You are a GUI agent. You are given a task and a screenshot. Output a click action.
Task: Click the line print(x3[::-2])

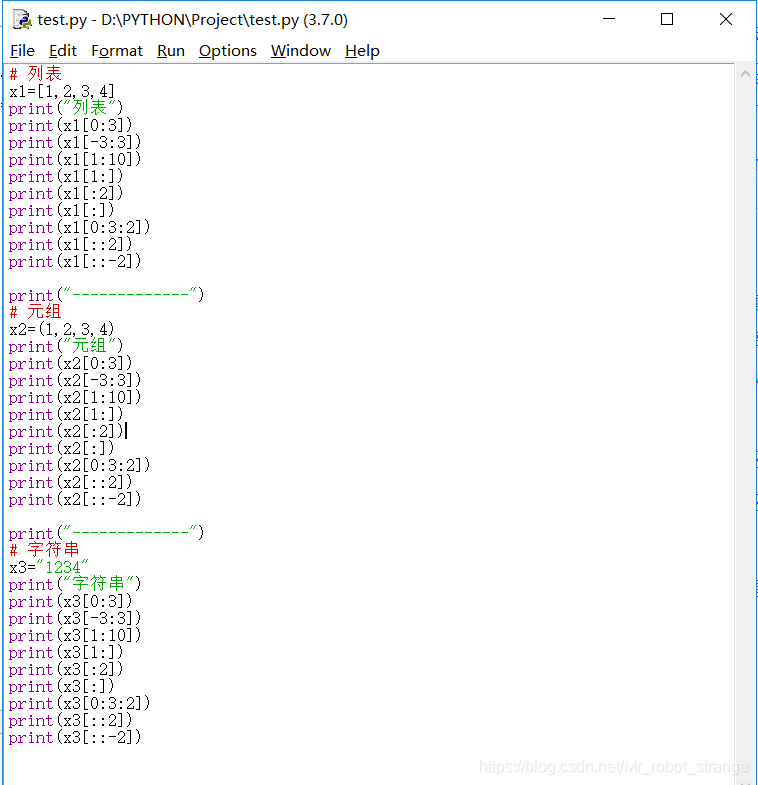(75, 737)
